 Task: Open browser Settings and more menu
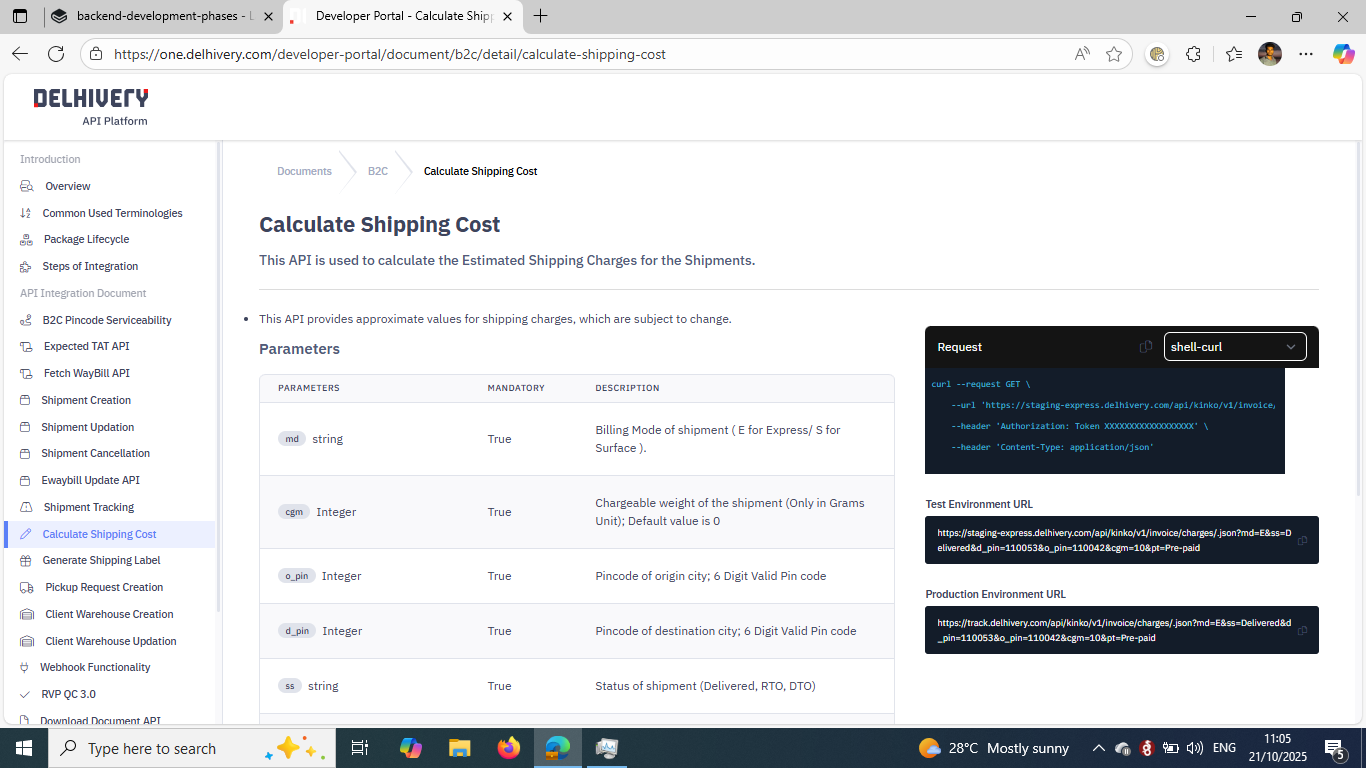[x=1306, y=54]
